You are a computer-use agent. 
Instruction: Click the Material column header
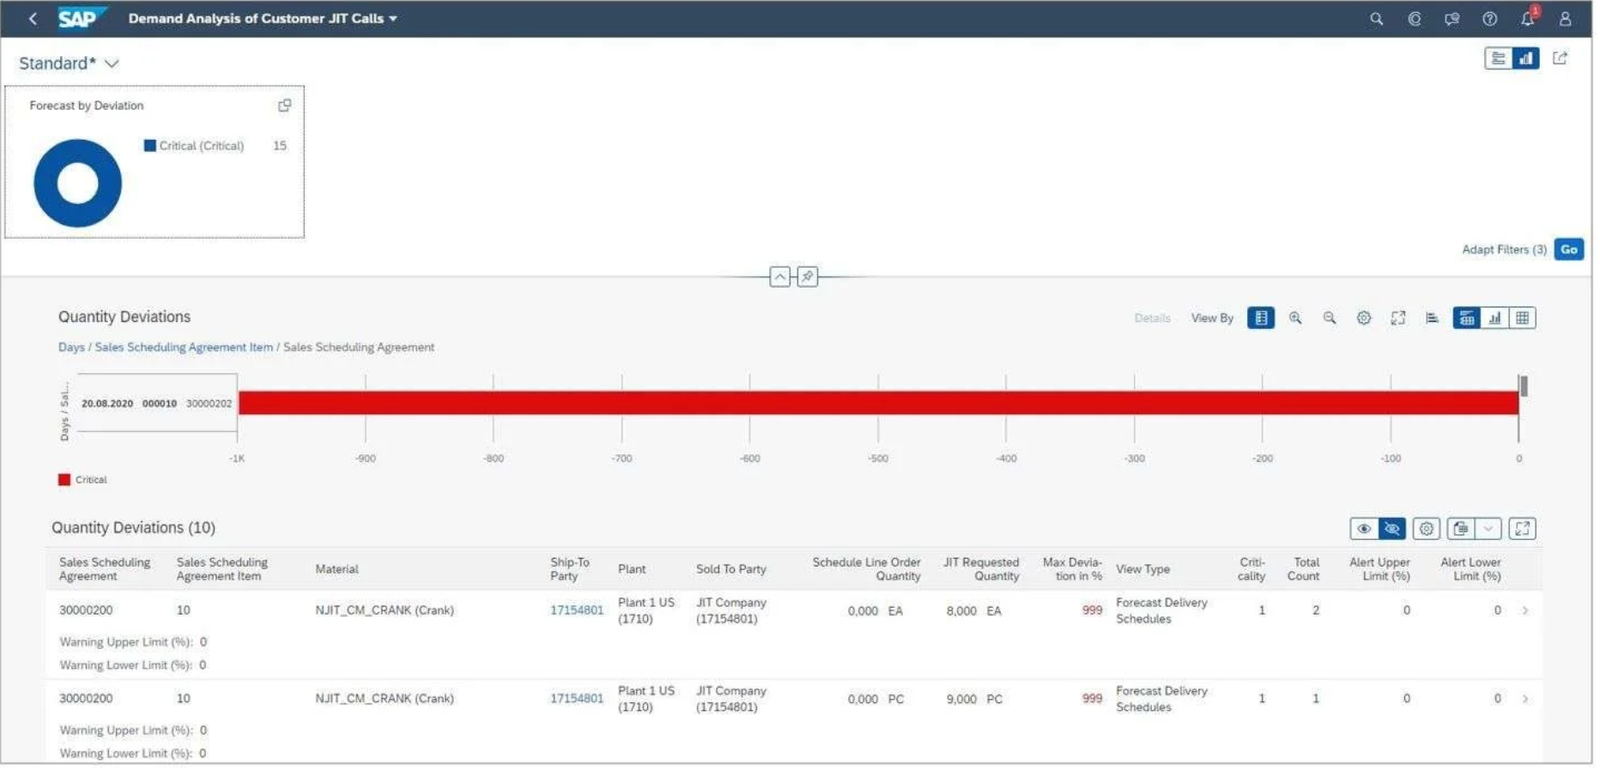coord(337,569)
